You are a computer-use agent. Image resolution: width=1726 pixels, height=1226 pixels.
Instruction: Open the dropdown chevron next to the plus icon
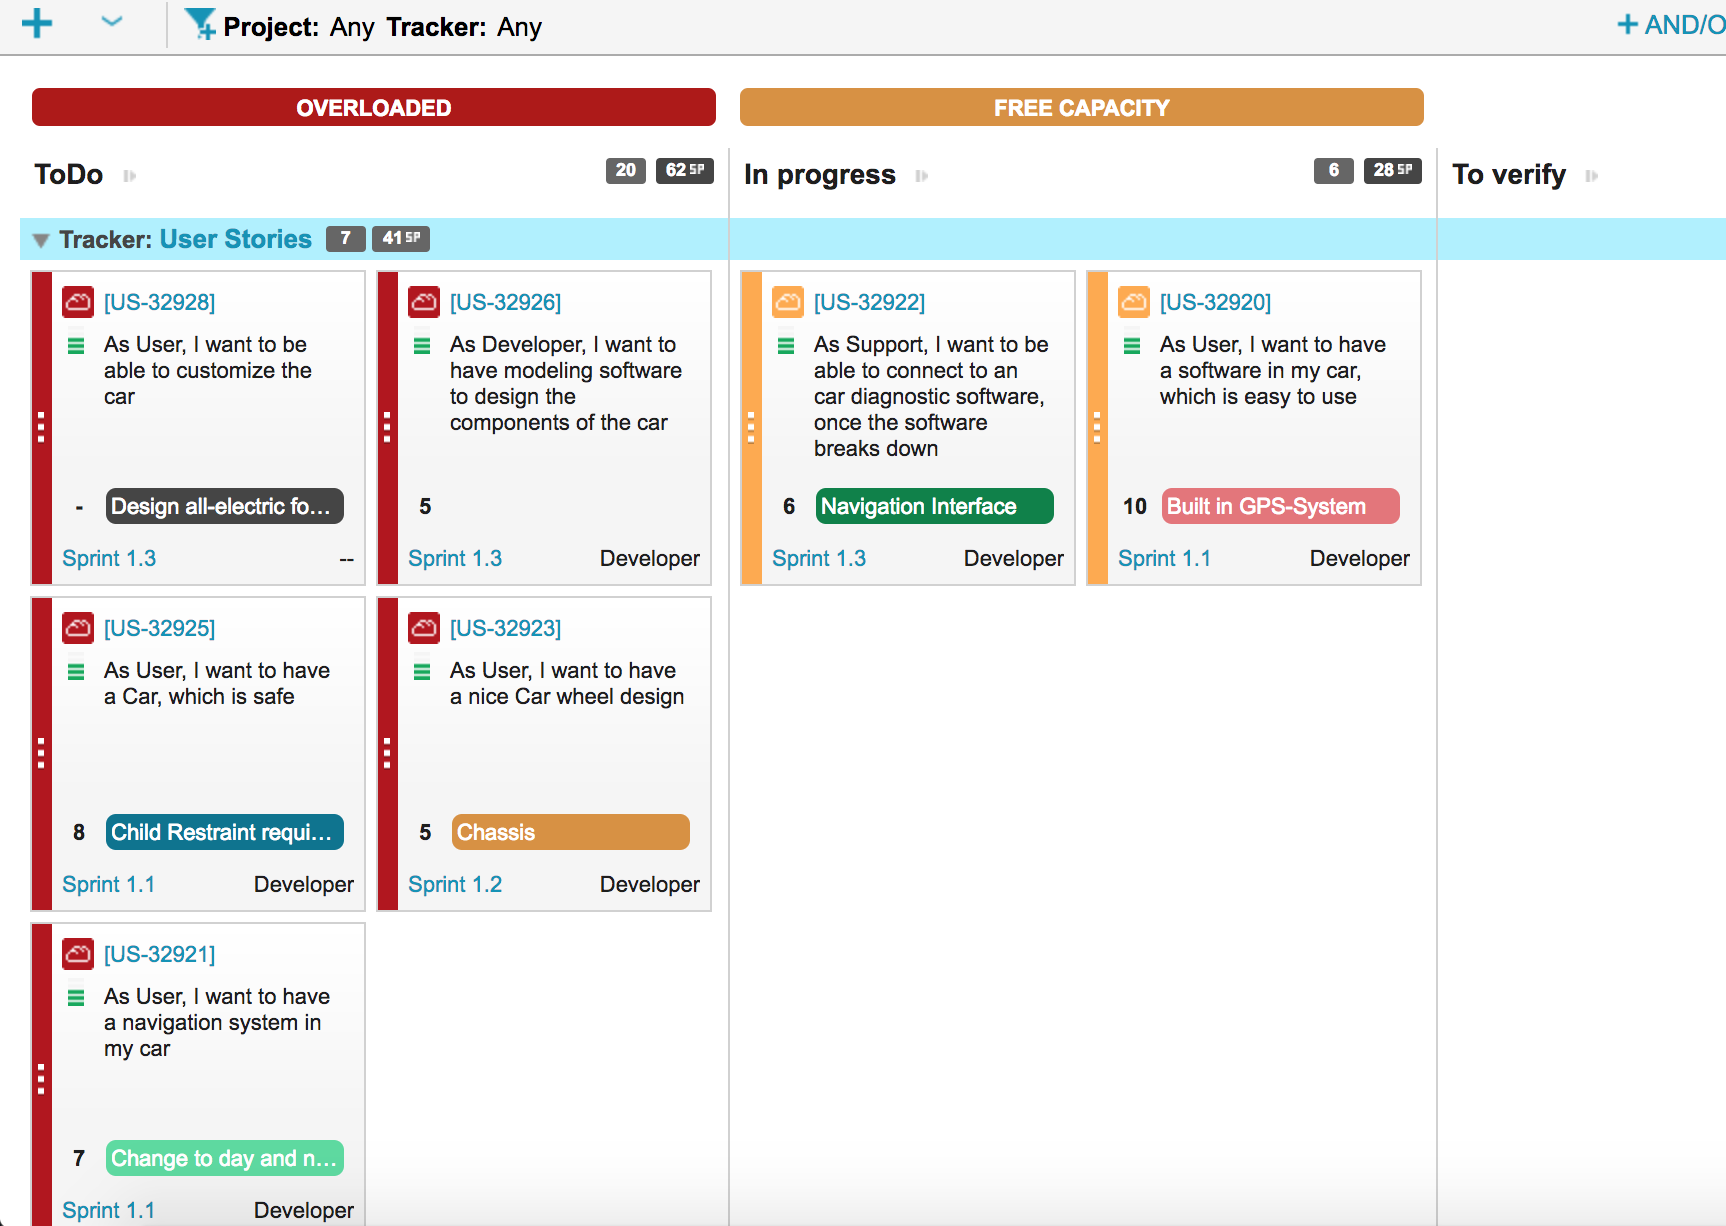coord(110,22)
